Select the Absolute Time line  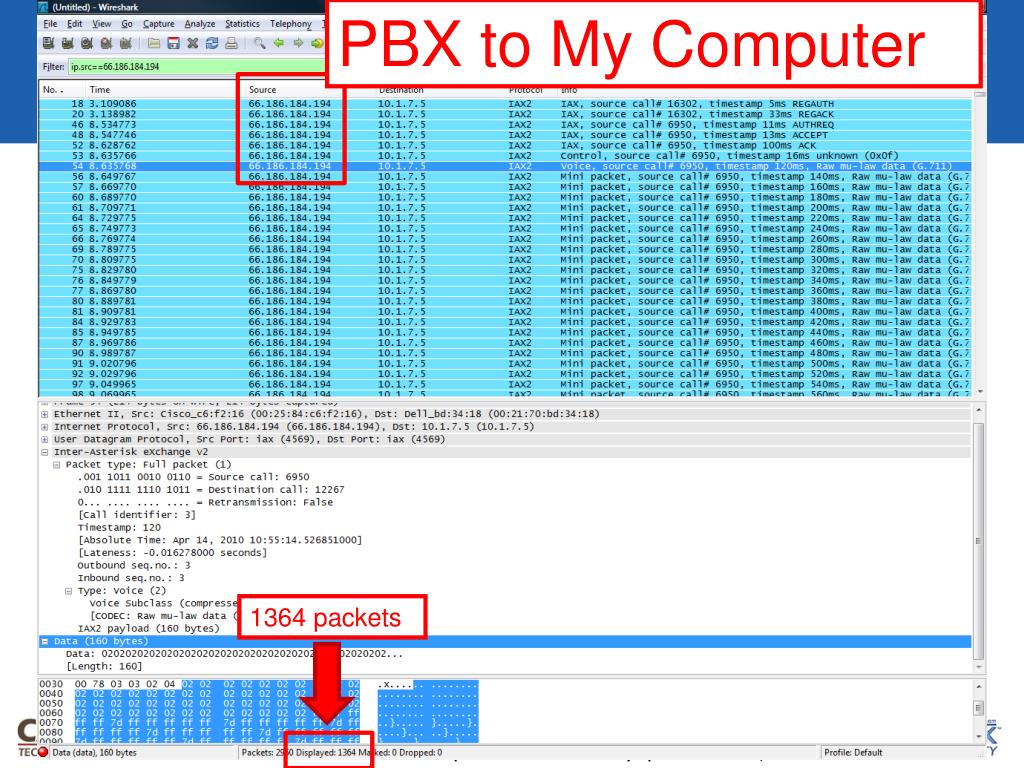click(219, 540)
